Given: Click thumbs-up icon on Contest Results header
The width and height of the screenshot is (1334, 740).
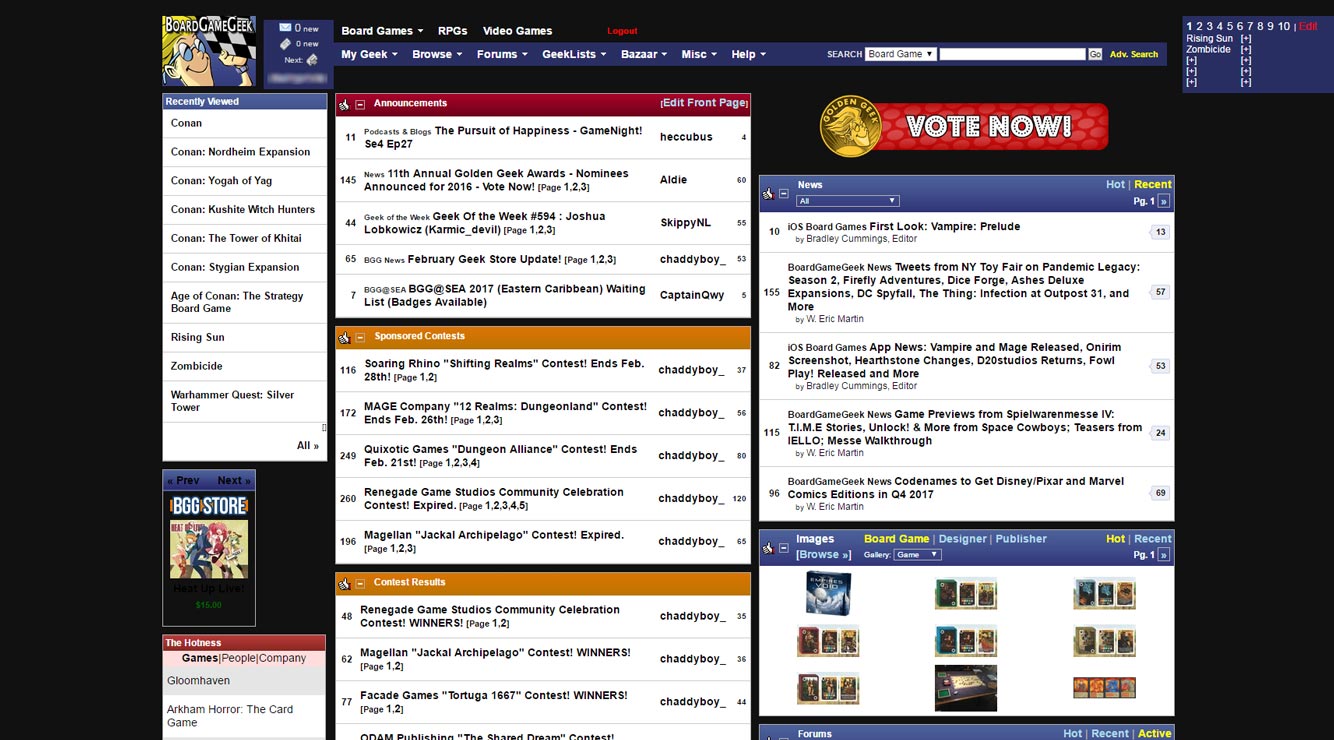Looking at the screenshot, I should tap(344, 583).
